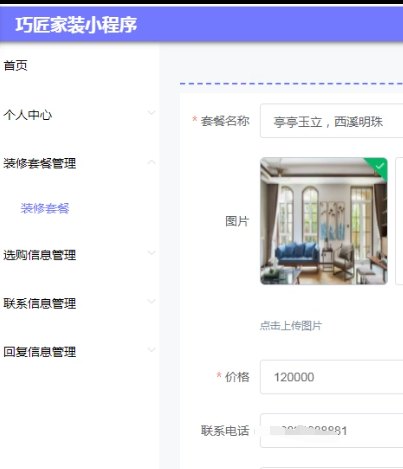This screenshot has width=403, height=469.
Task: Click the 联系电话 field label
Action: click(x=225, y=431)
